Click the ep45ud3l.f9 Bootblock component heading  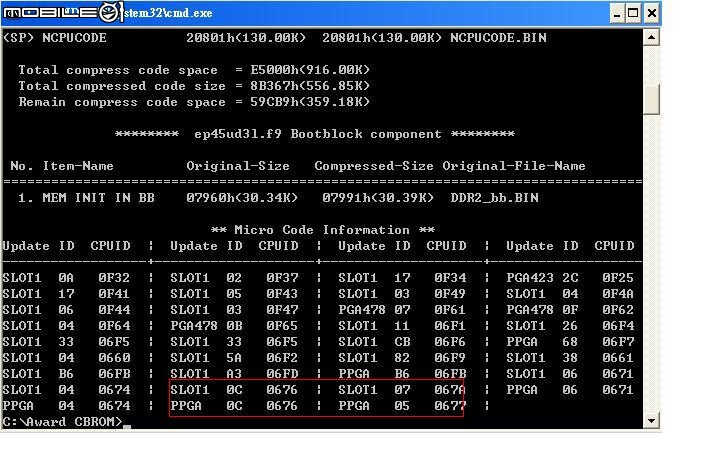315,134
